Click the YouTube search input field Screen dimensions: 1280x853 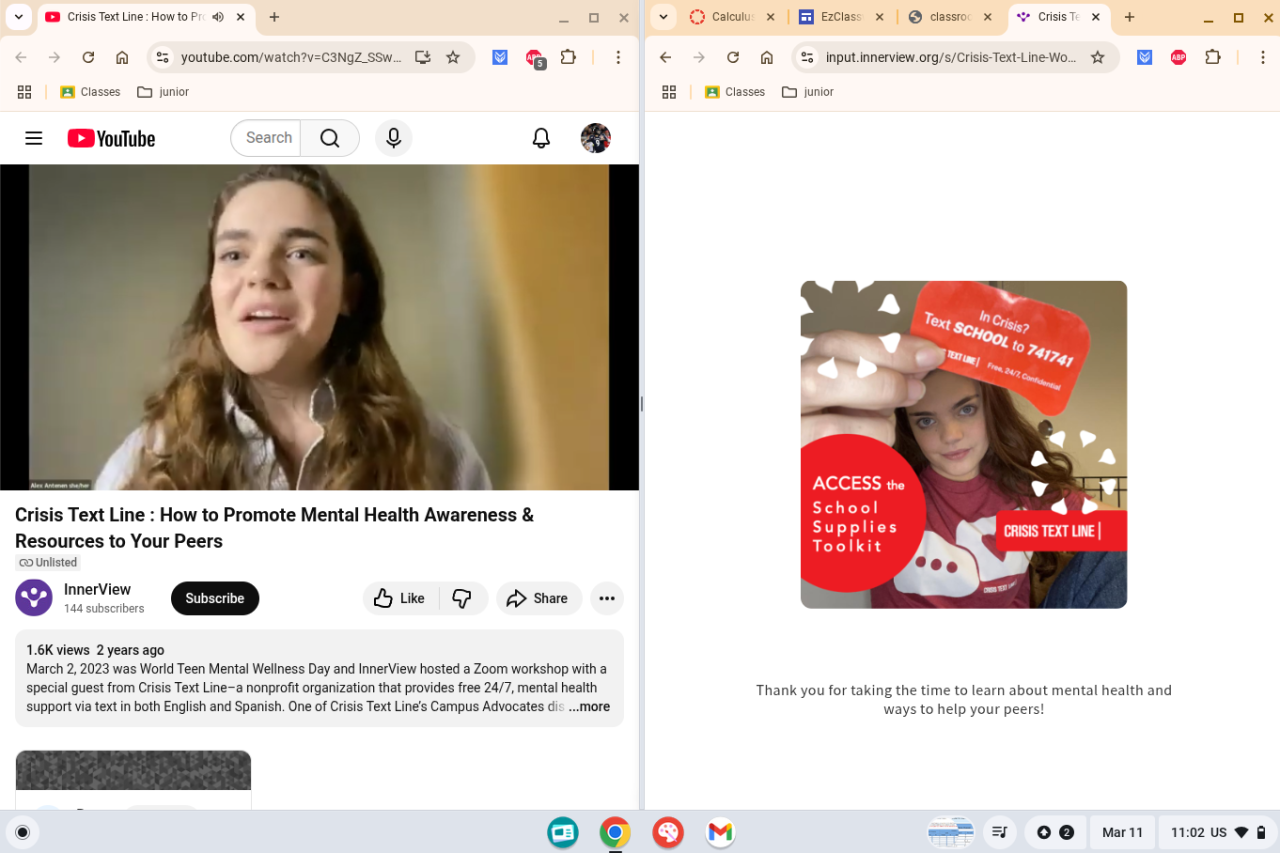point(268,138)
